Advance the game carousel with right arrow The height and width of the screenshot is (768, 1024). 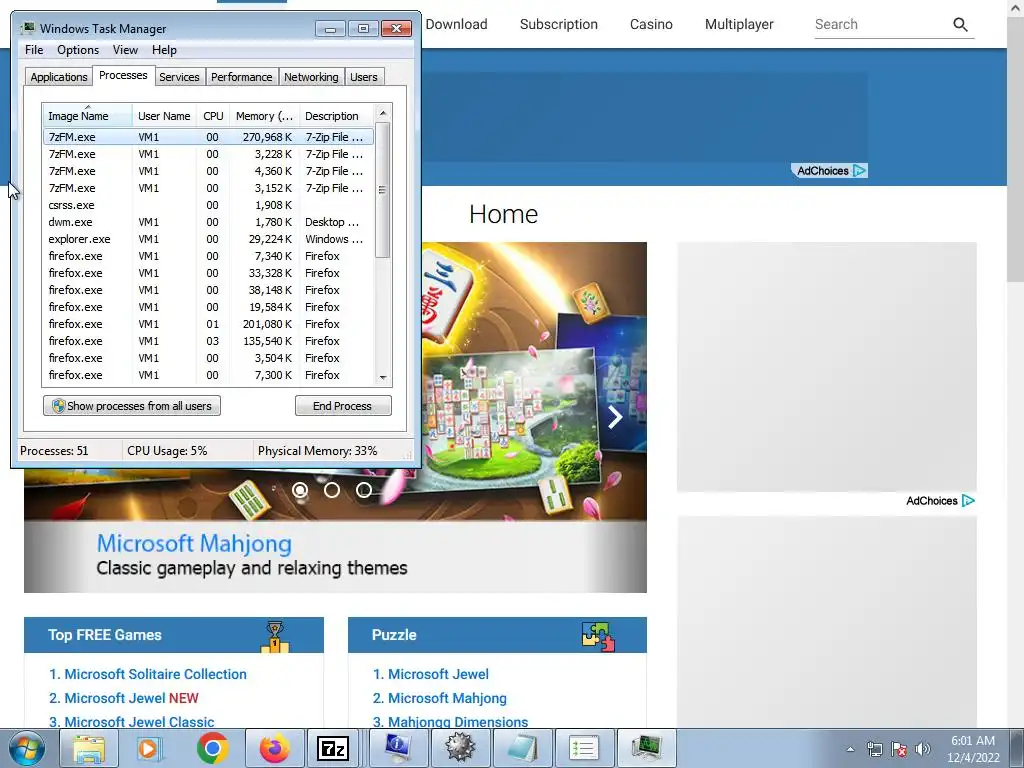point(615,417)
